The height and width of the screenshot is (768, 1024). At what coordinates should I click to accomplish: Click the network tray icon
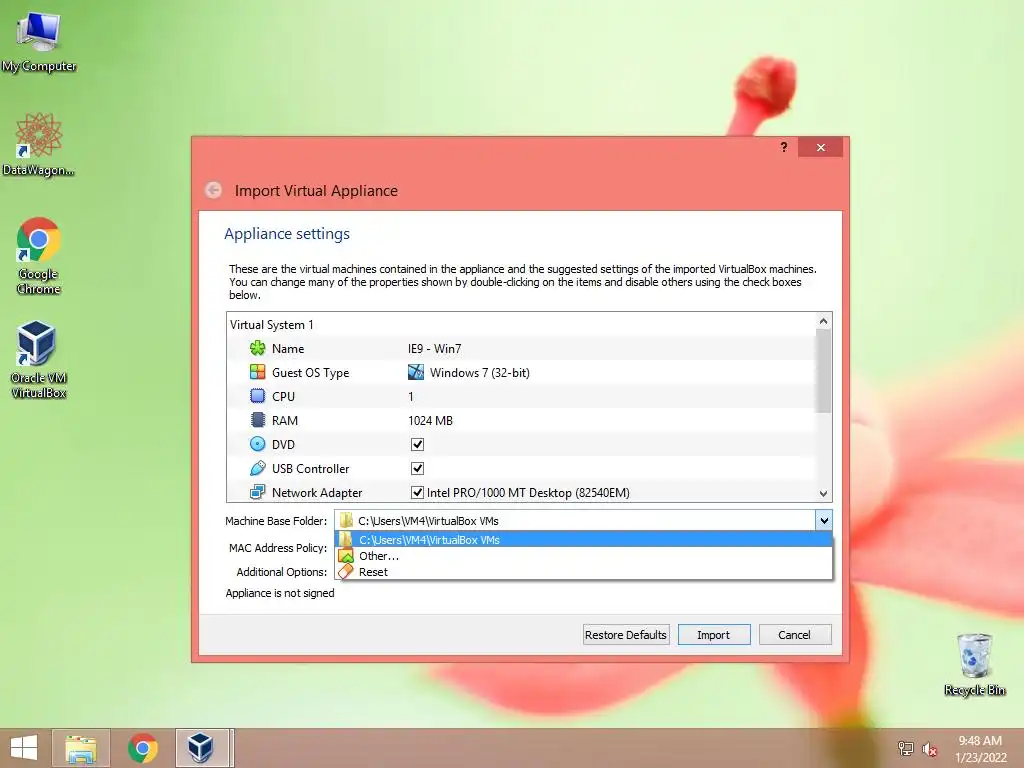click(906, 748)
